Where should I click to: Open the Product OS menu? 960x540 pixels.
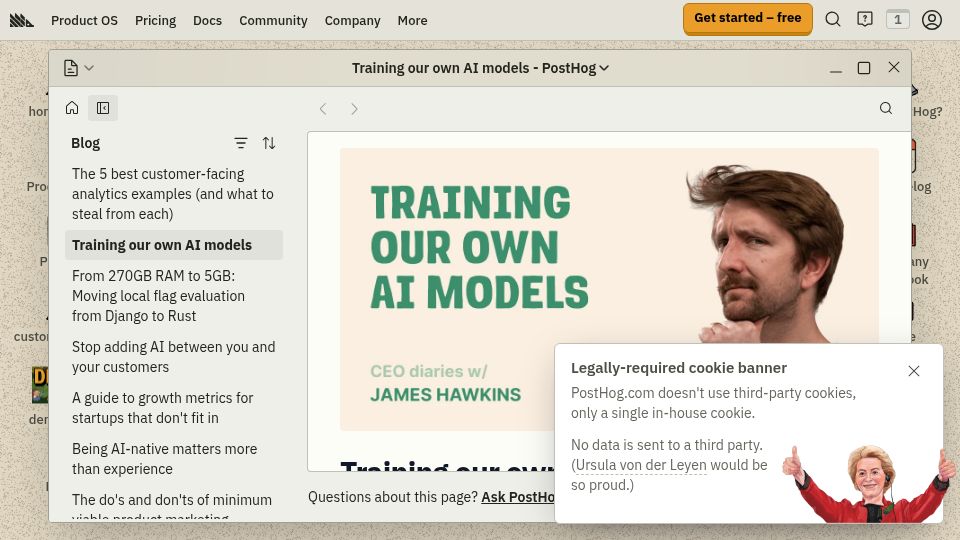click(x=84, y=20)
